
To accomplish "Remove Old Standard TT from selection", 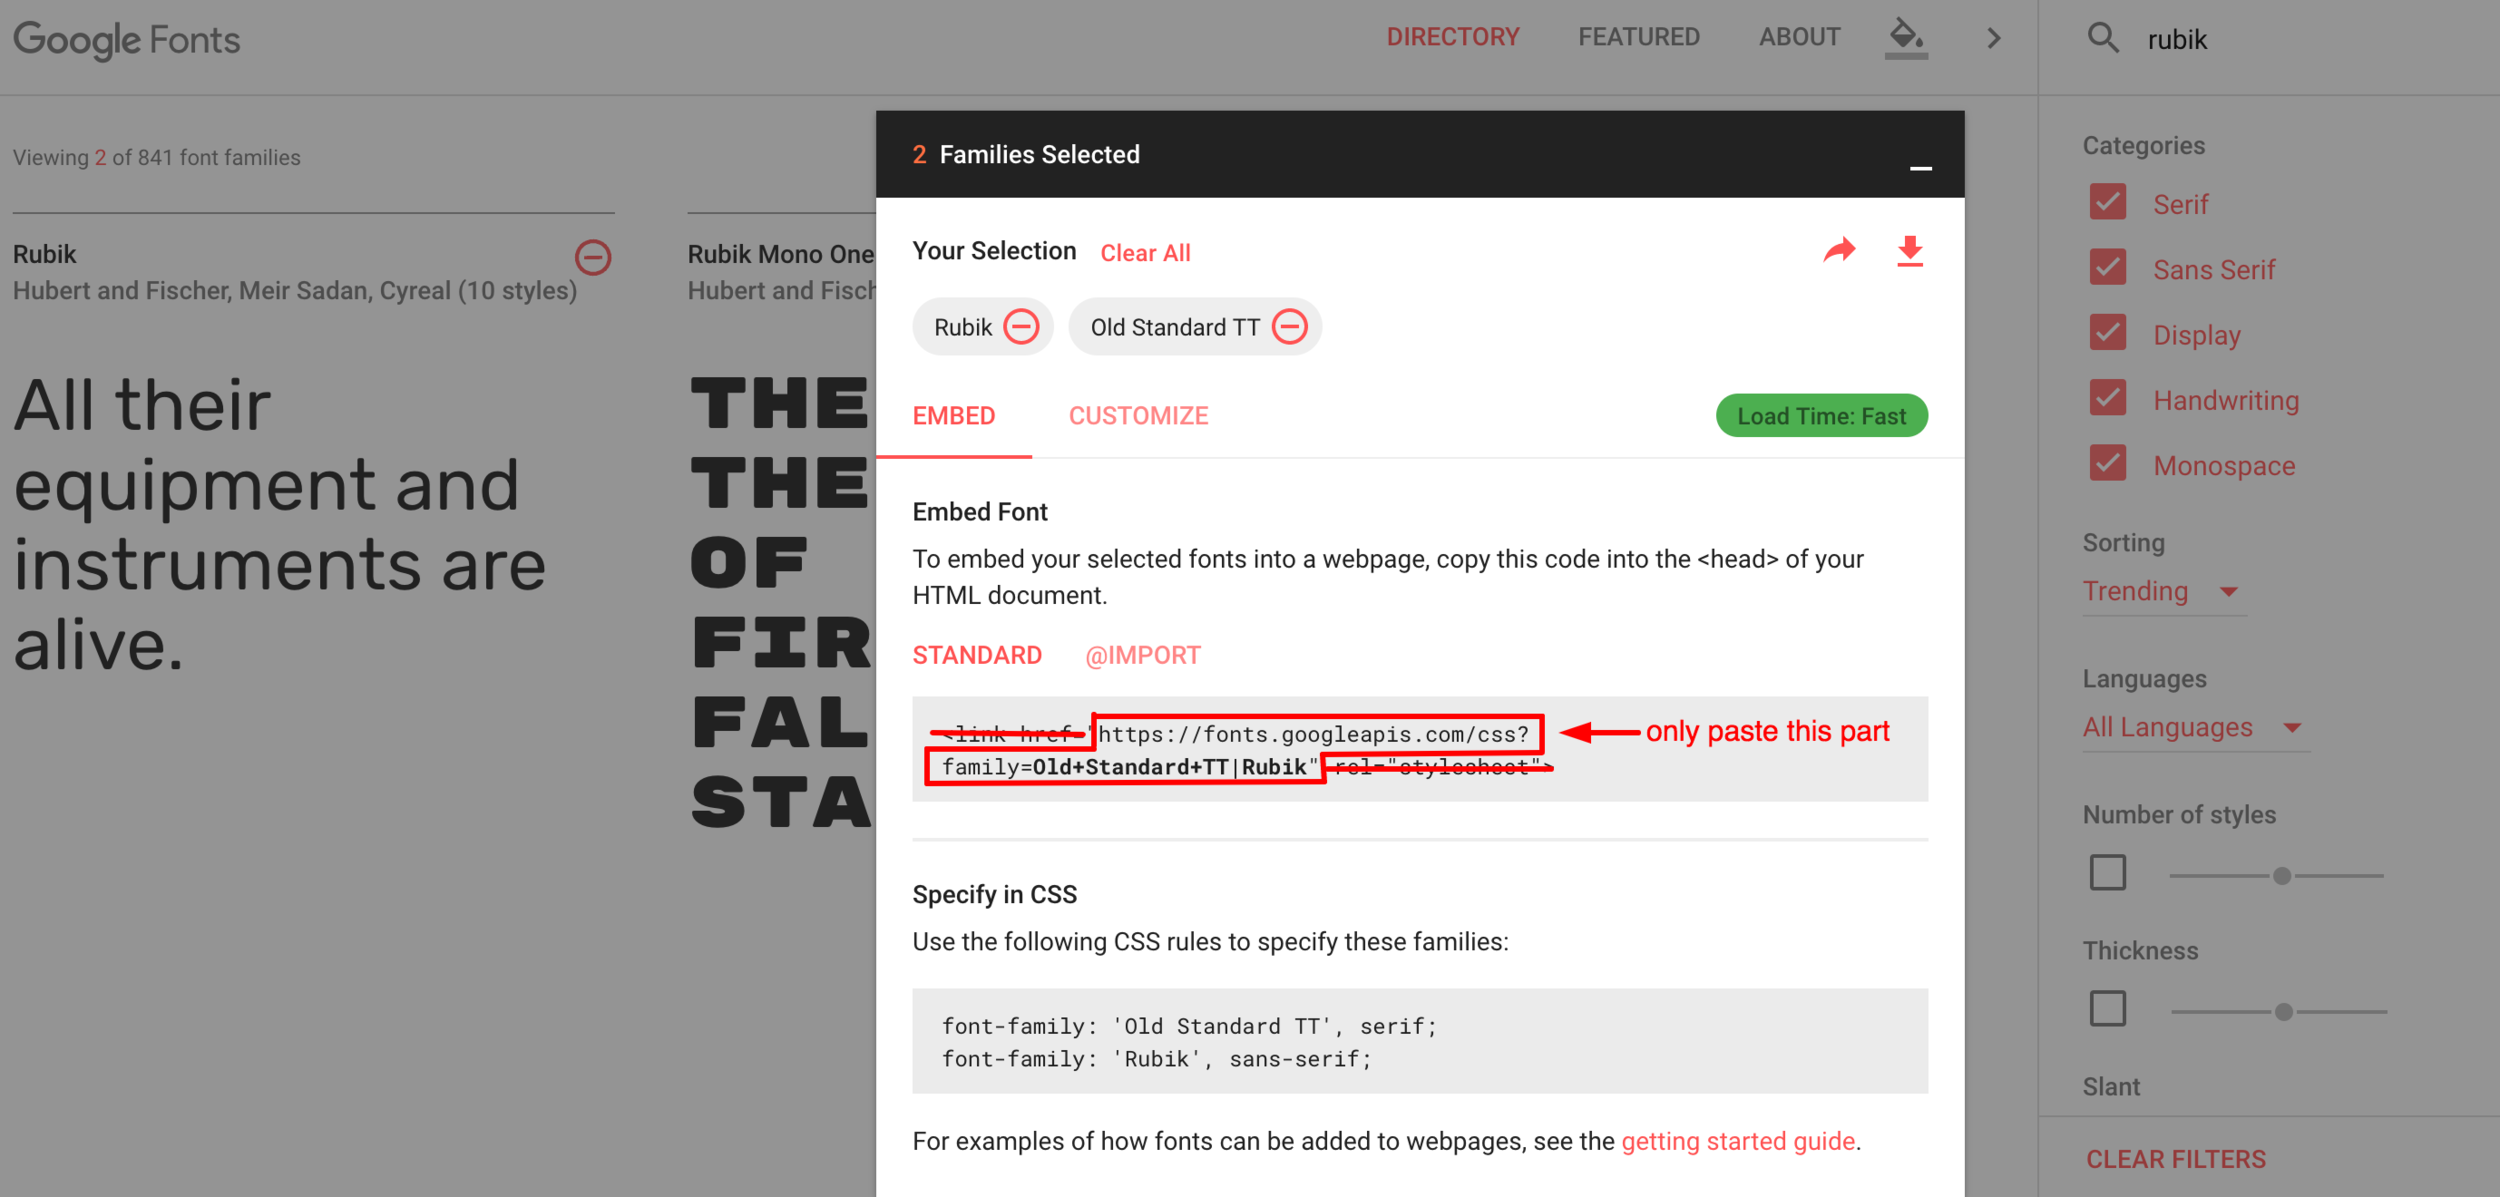I will (x=1290, y=327).
